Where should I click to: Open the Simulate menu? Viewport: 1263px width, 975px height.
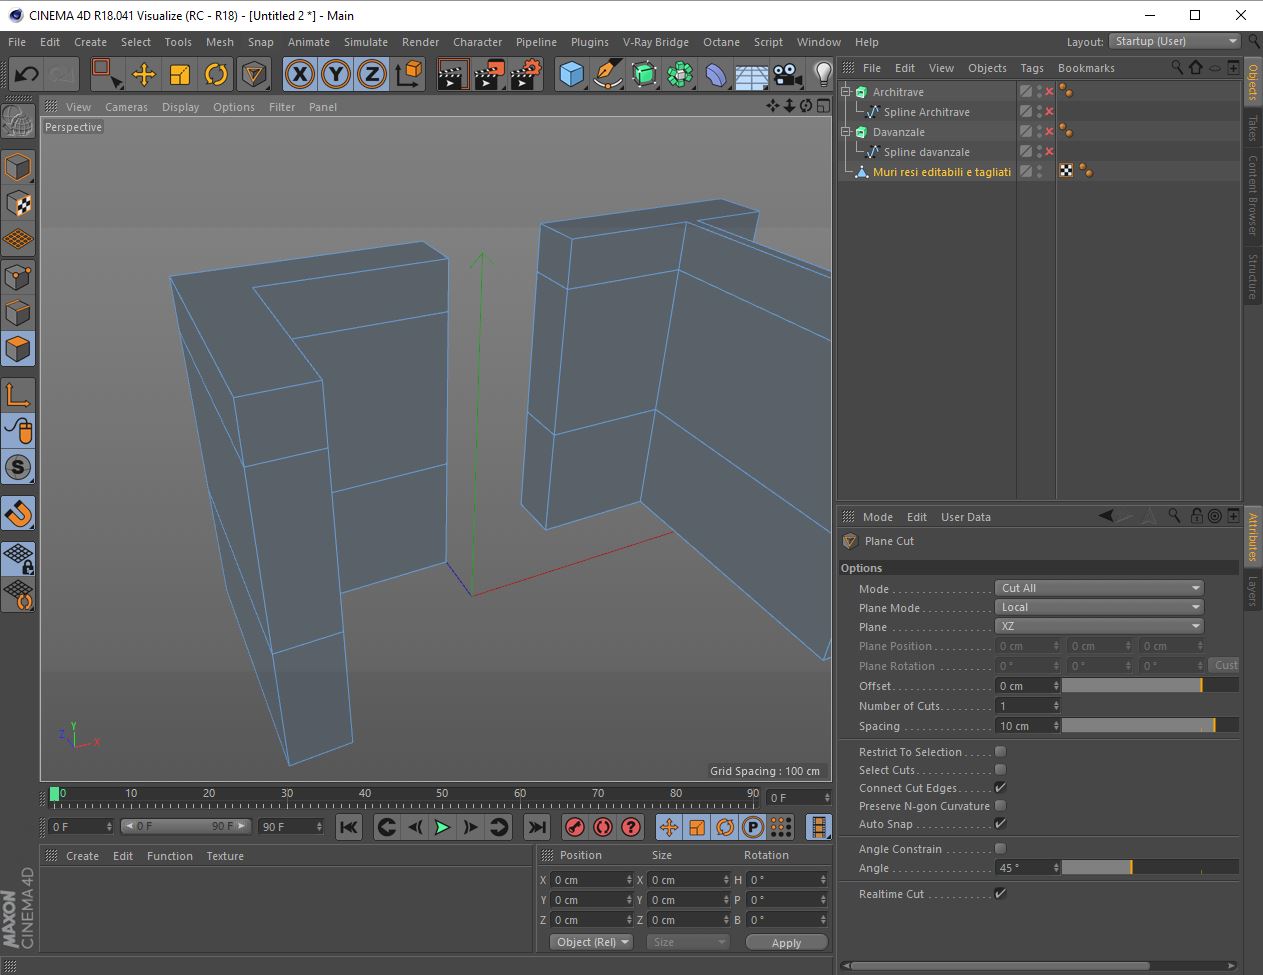click(x=366, y=42)
